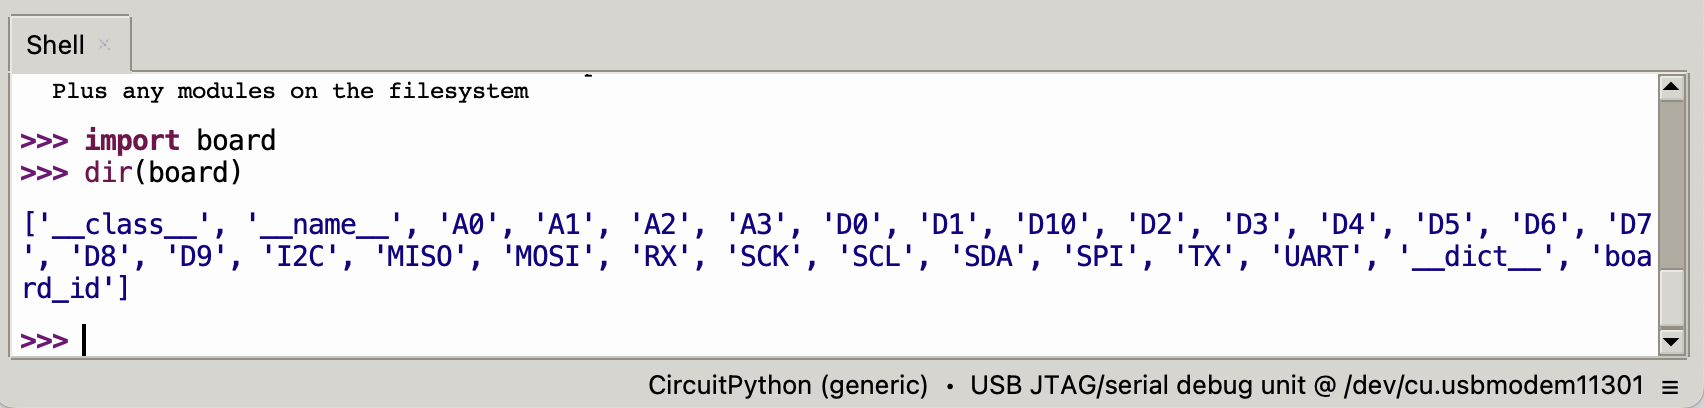Click the 'import board' command line

[180, 140]
